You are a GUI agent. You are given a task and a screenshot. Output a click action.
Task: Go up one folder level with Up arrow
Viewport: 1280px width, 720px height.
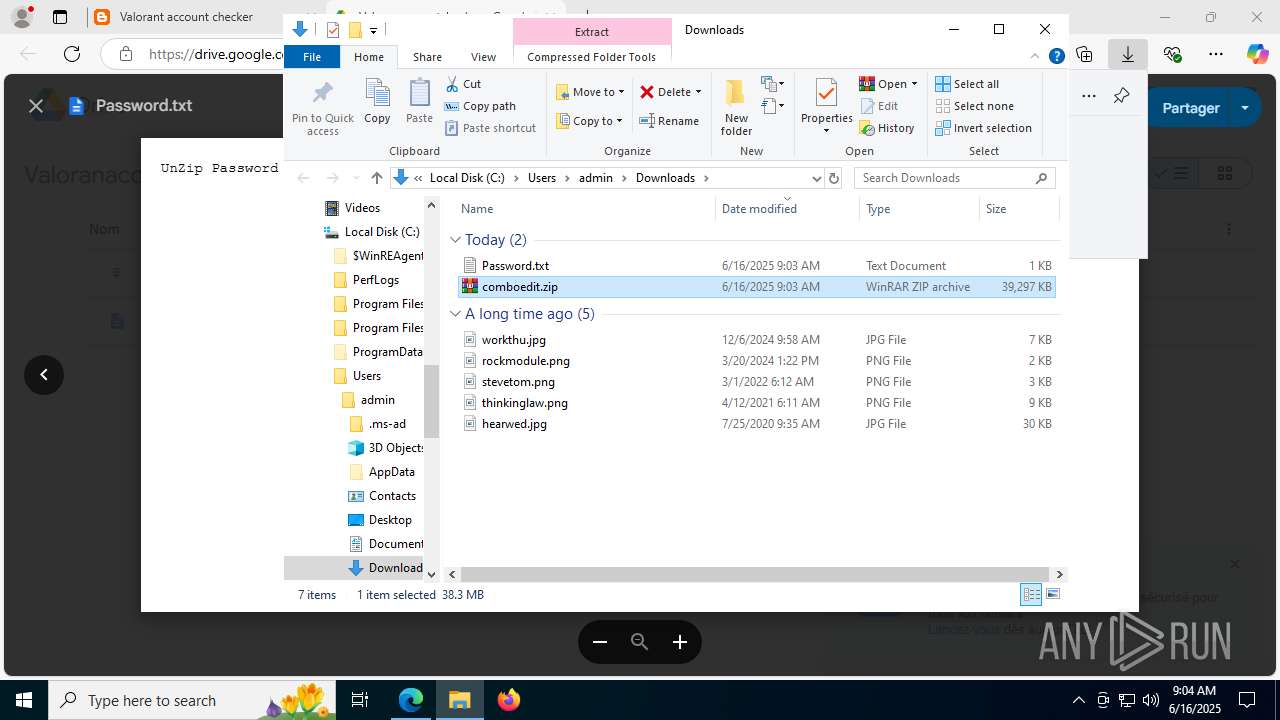(x=376, y=178)
